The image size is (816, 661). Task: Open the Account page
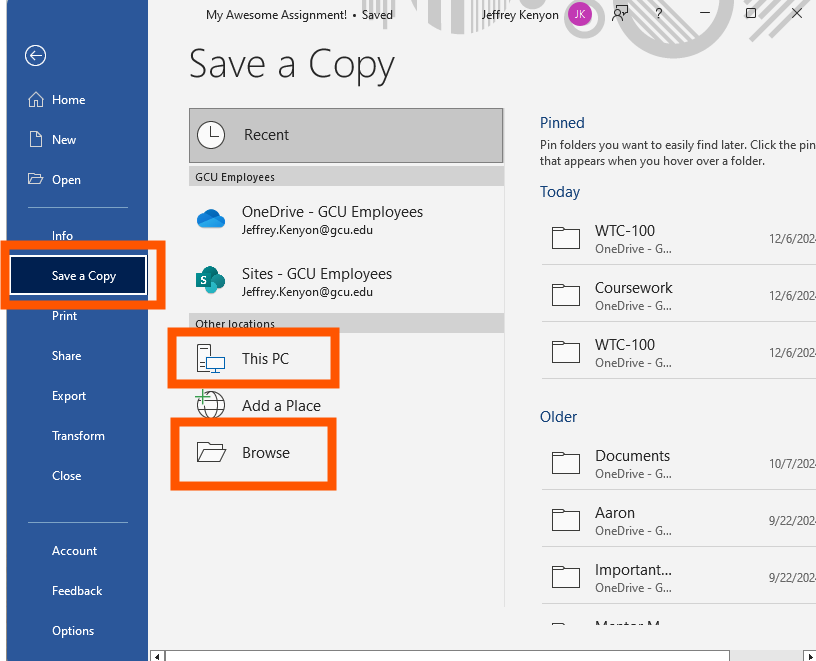click(x=78, y=551)
